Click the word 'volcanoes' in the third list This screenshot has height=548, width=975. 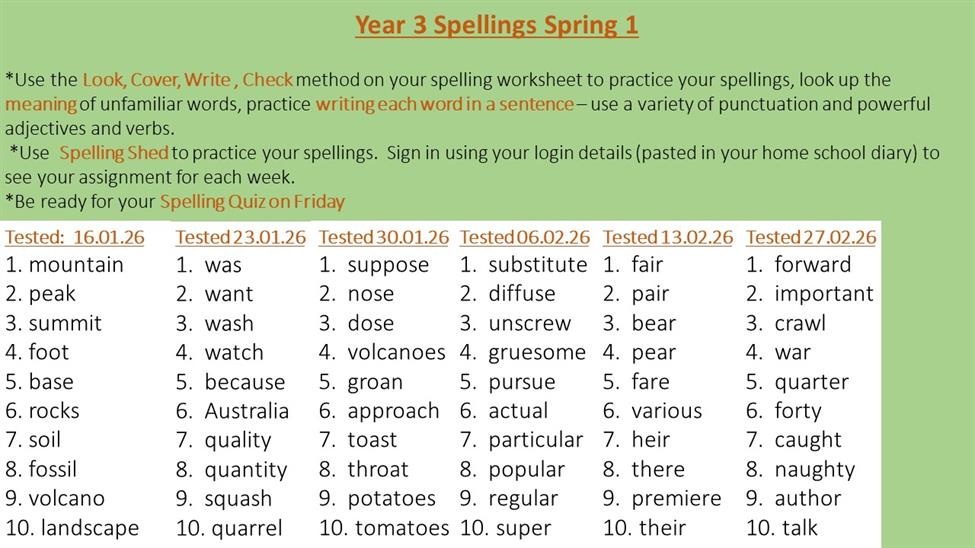[x=396, y=352]
